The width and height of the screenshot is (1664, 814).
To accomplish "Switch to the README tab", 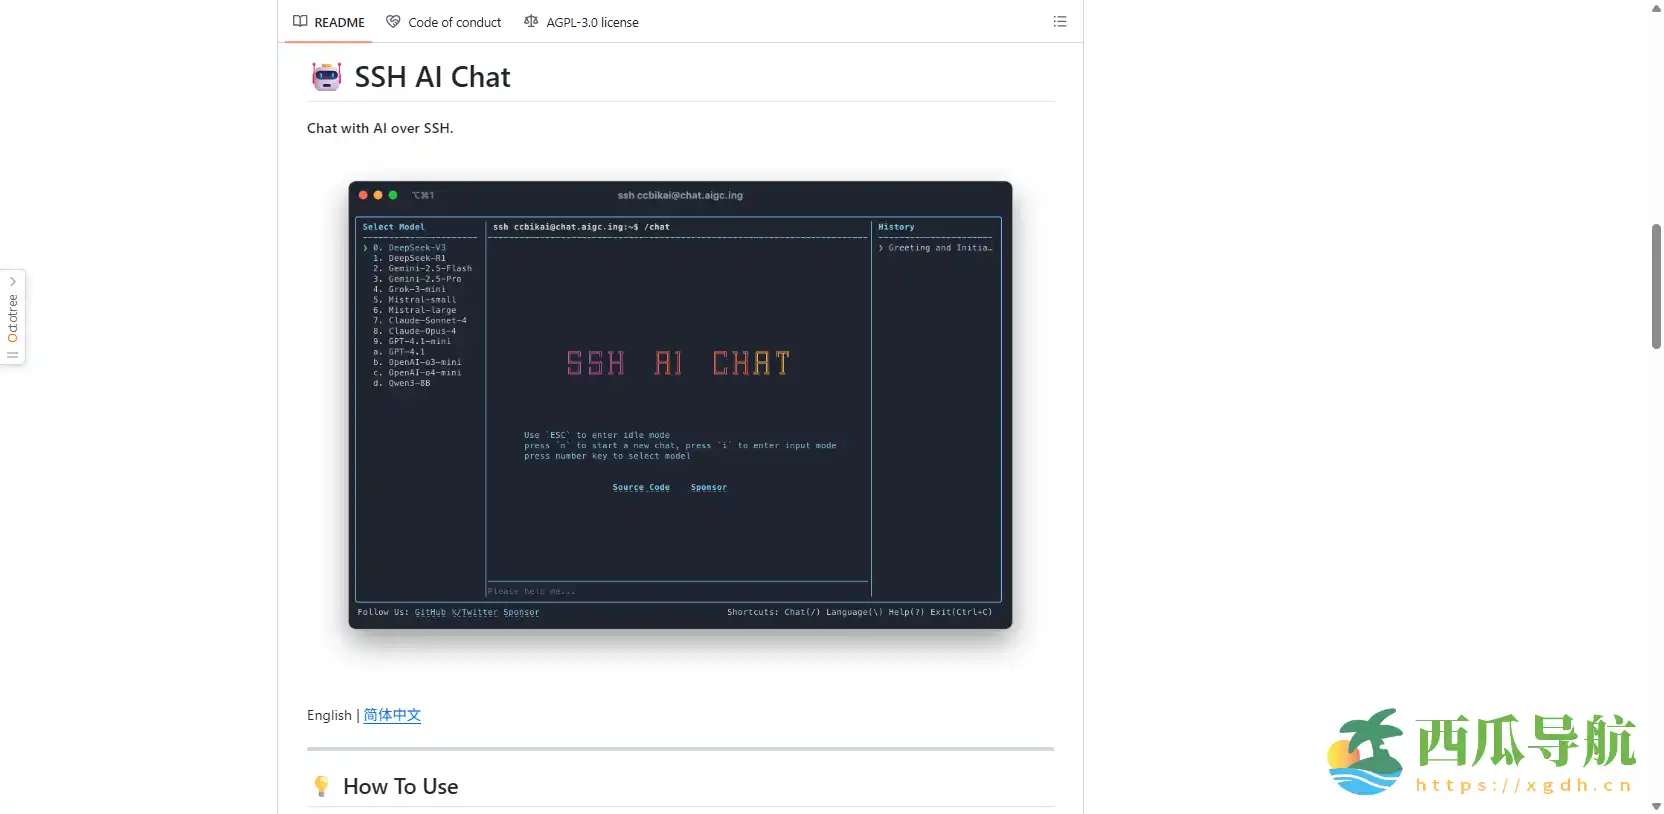I will 329,22.
